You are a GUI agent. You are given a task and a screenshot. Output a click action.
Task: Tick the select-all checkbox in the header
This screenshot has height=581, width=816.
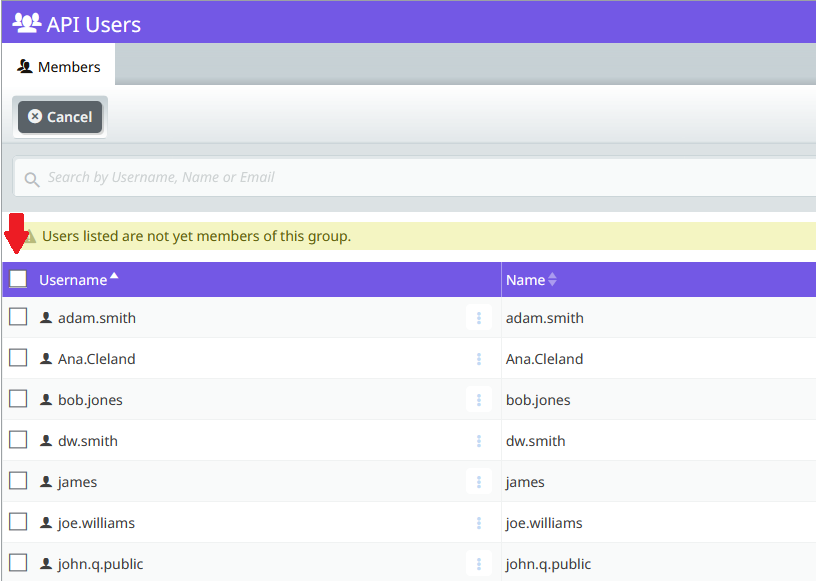[x=18, y=279]
